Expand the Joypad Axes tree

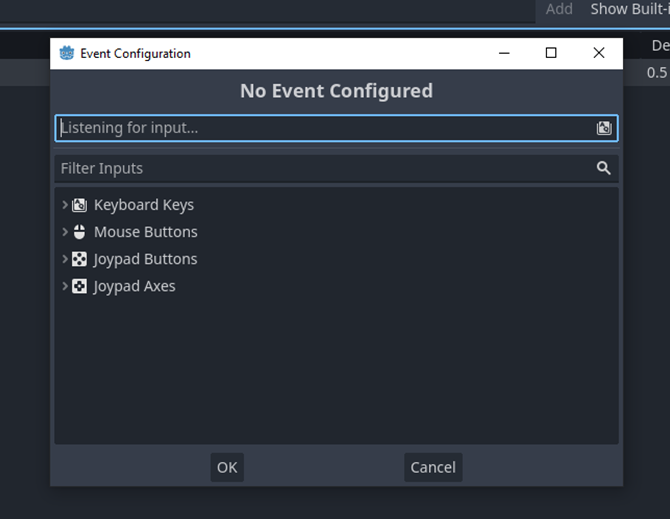65,286
